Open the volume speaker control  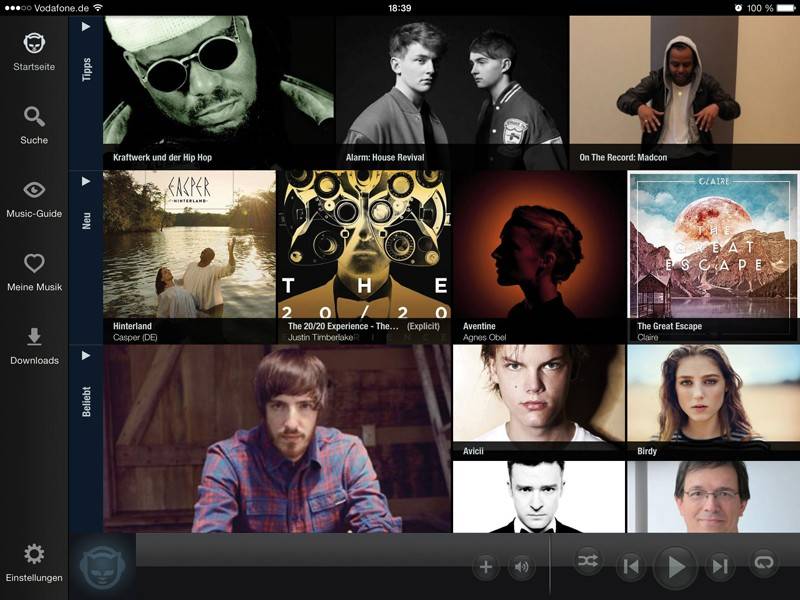[x=521, y=567]
